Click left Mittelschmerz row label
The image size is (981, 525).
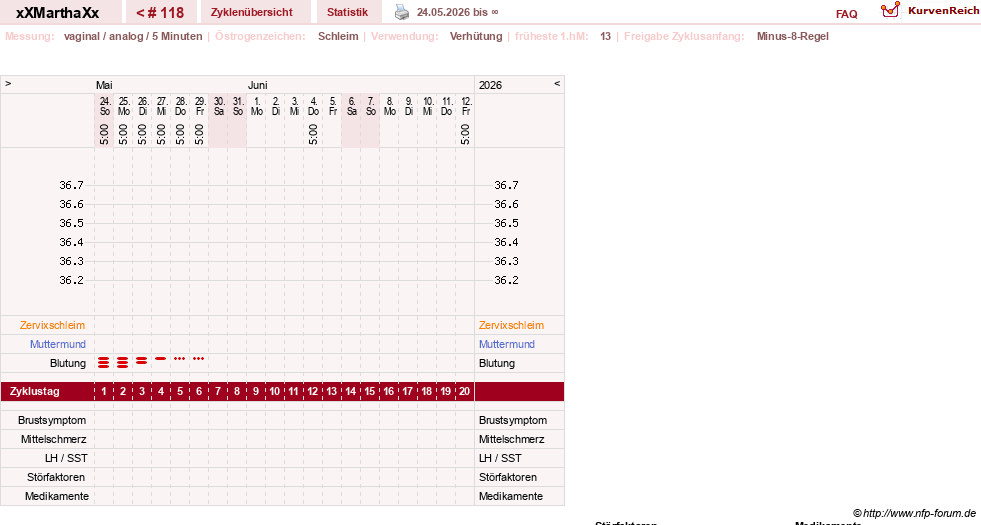(x=53, y=439)
